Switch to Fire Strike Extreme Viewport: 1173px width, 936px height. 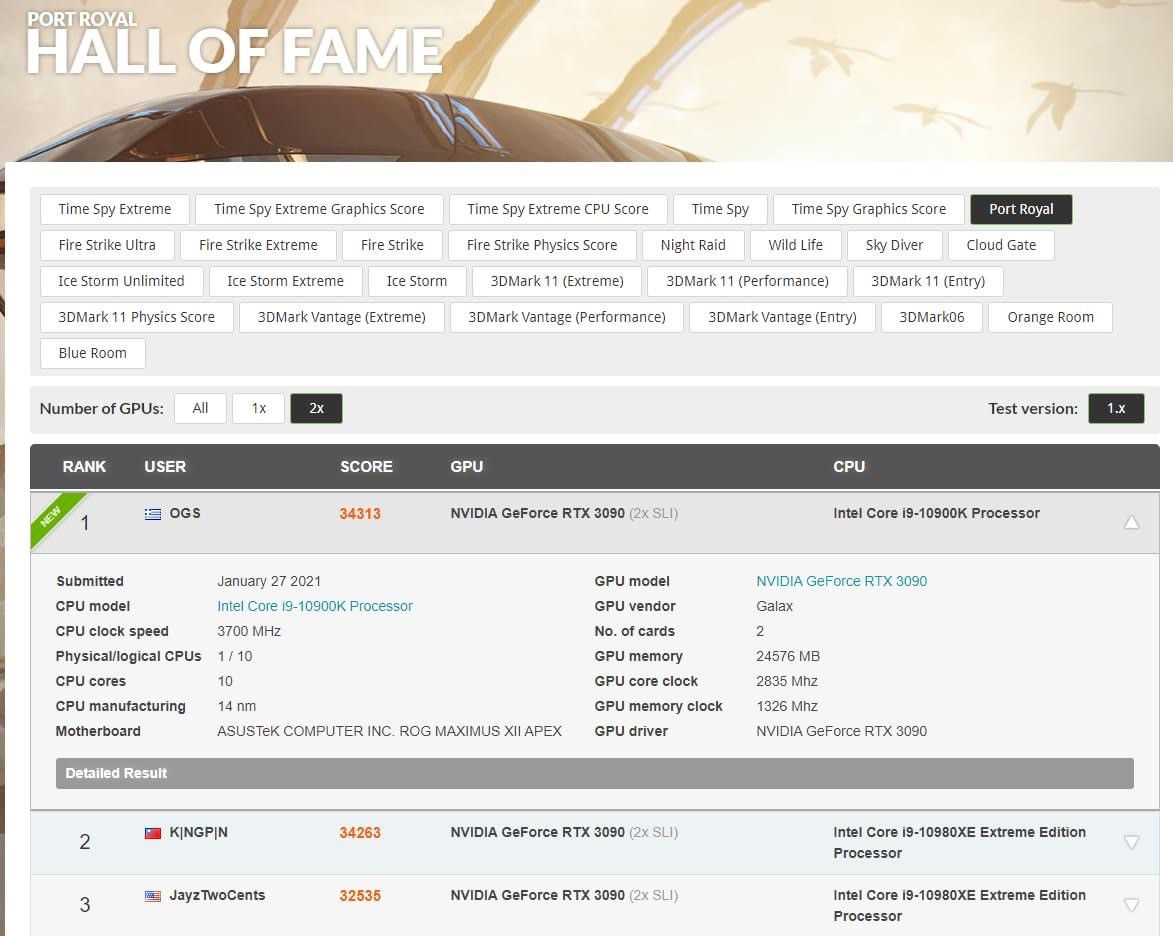point(258,245)
